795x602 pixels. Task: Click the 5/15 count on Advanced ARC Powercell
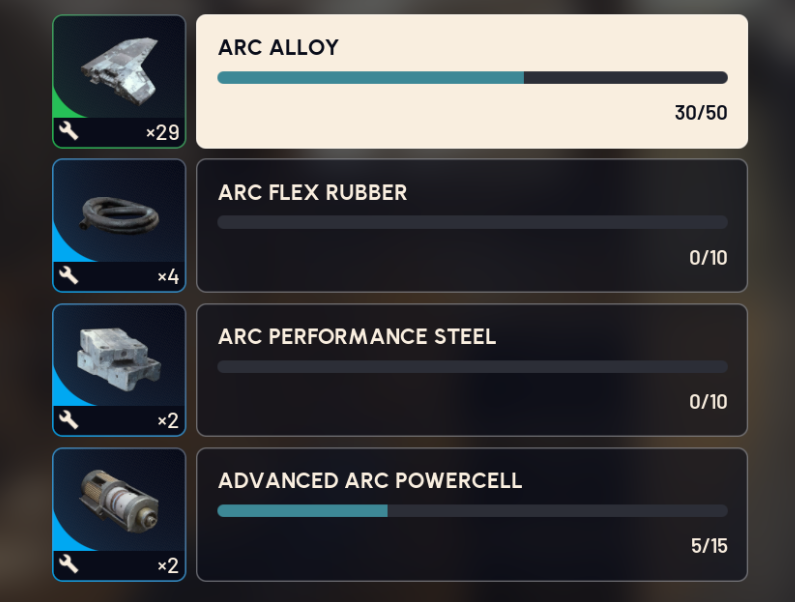click(708, 546)
